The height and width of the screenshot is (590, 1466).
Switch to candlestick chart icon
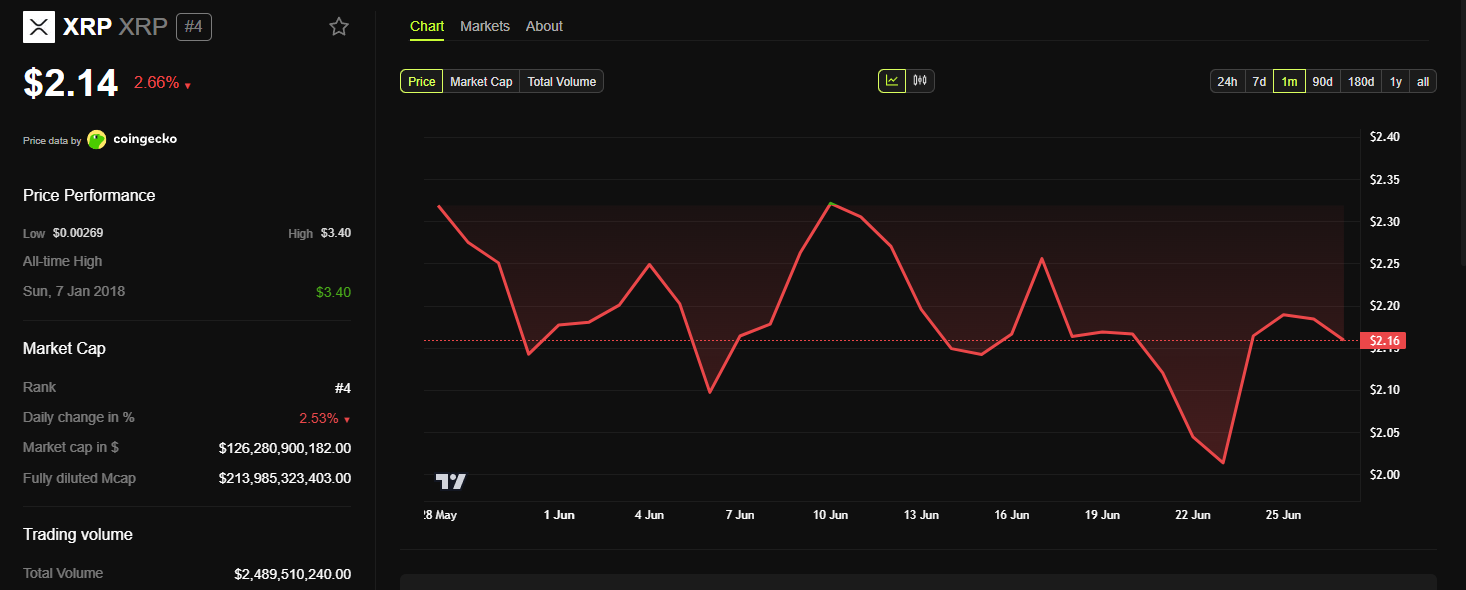(920, 81)
